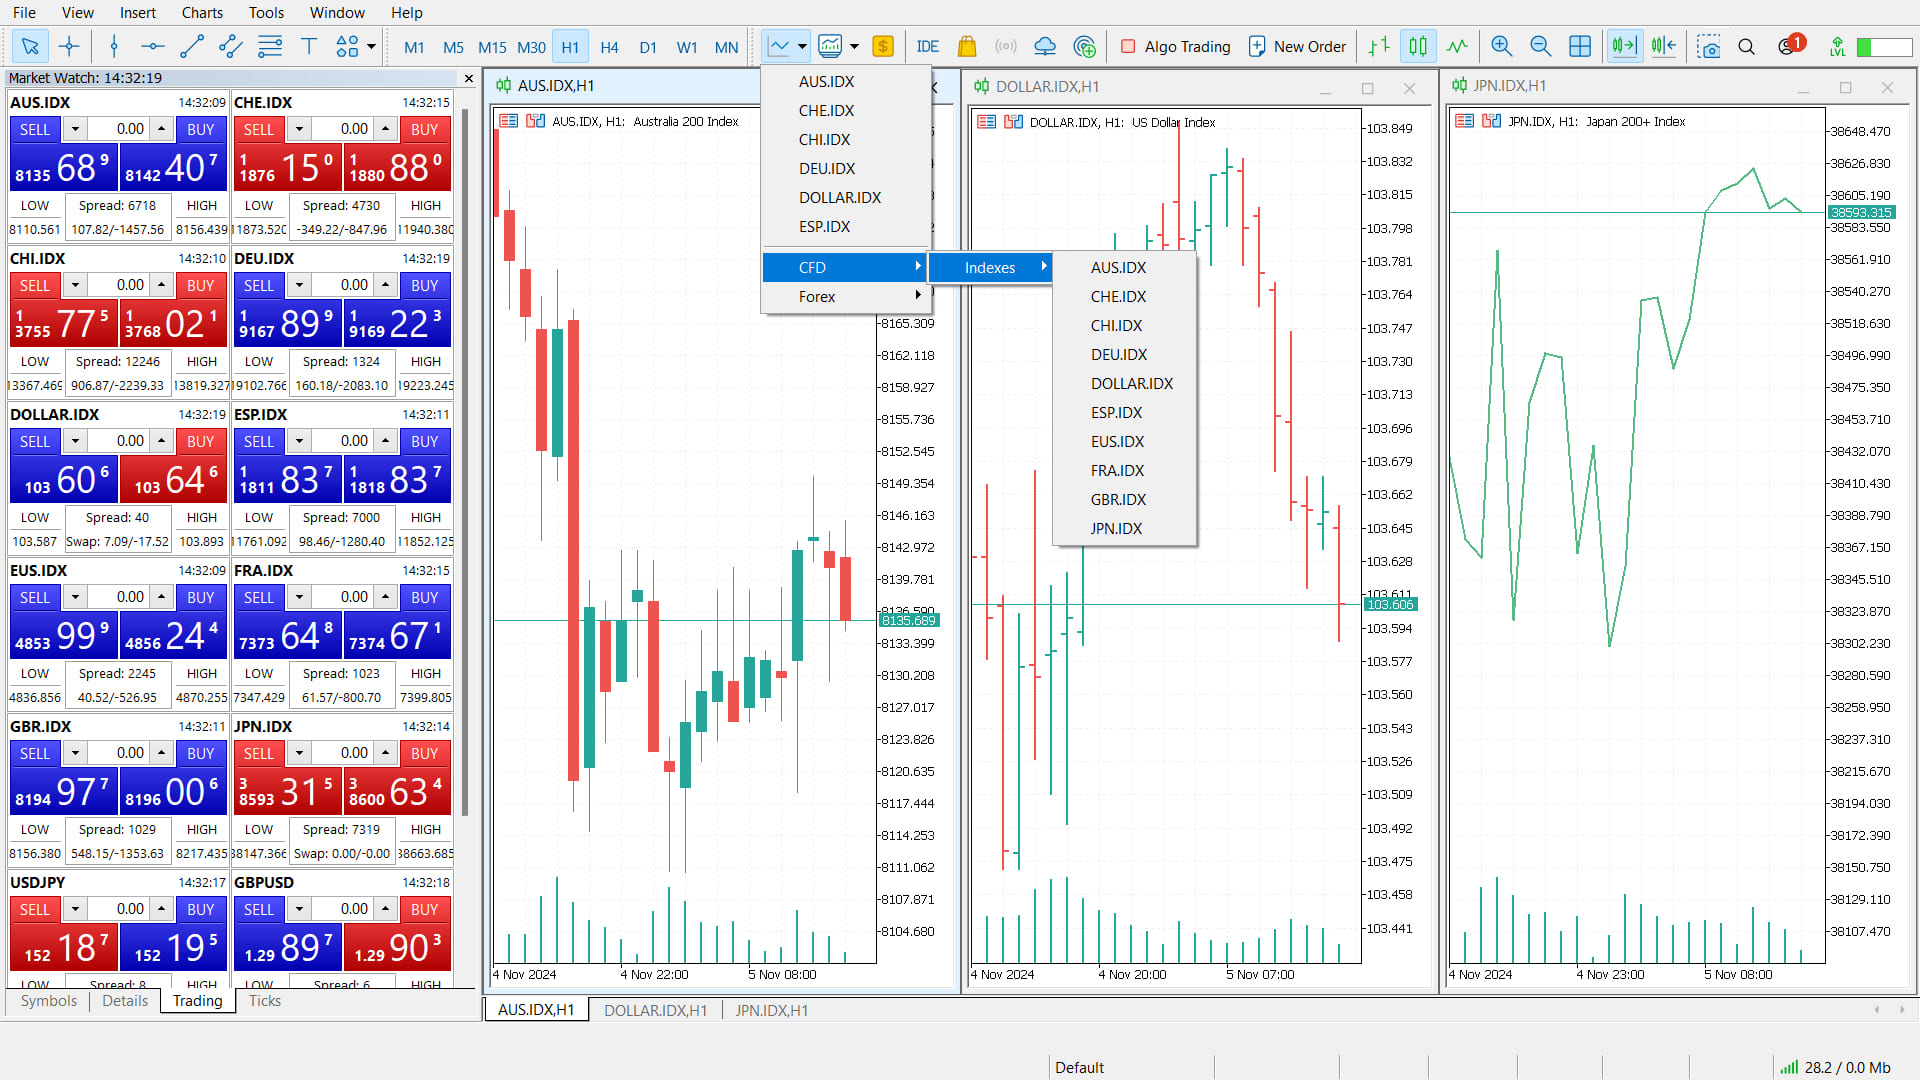Switch to candlestick chart display
Image resolution: width=1920 pixels, height=1080 pixels.
click(1418, 46)
